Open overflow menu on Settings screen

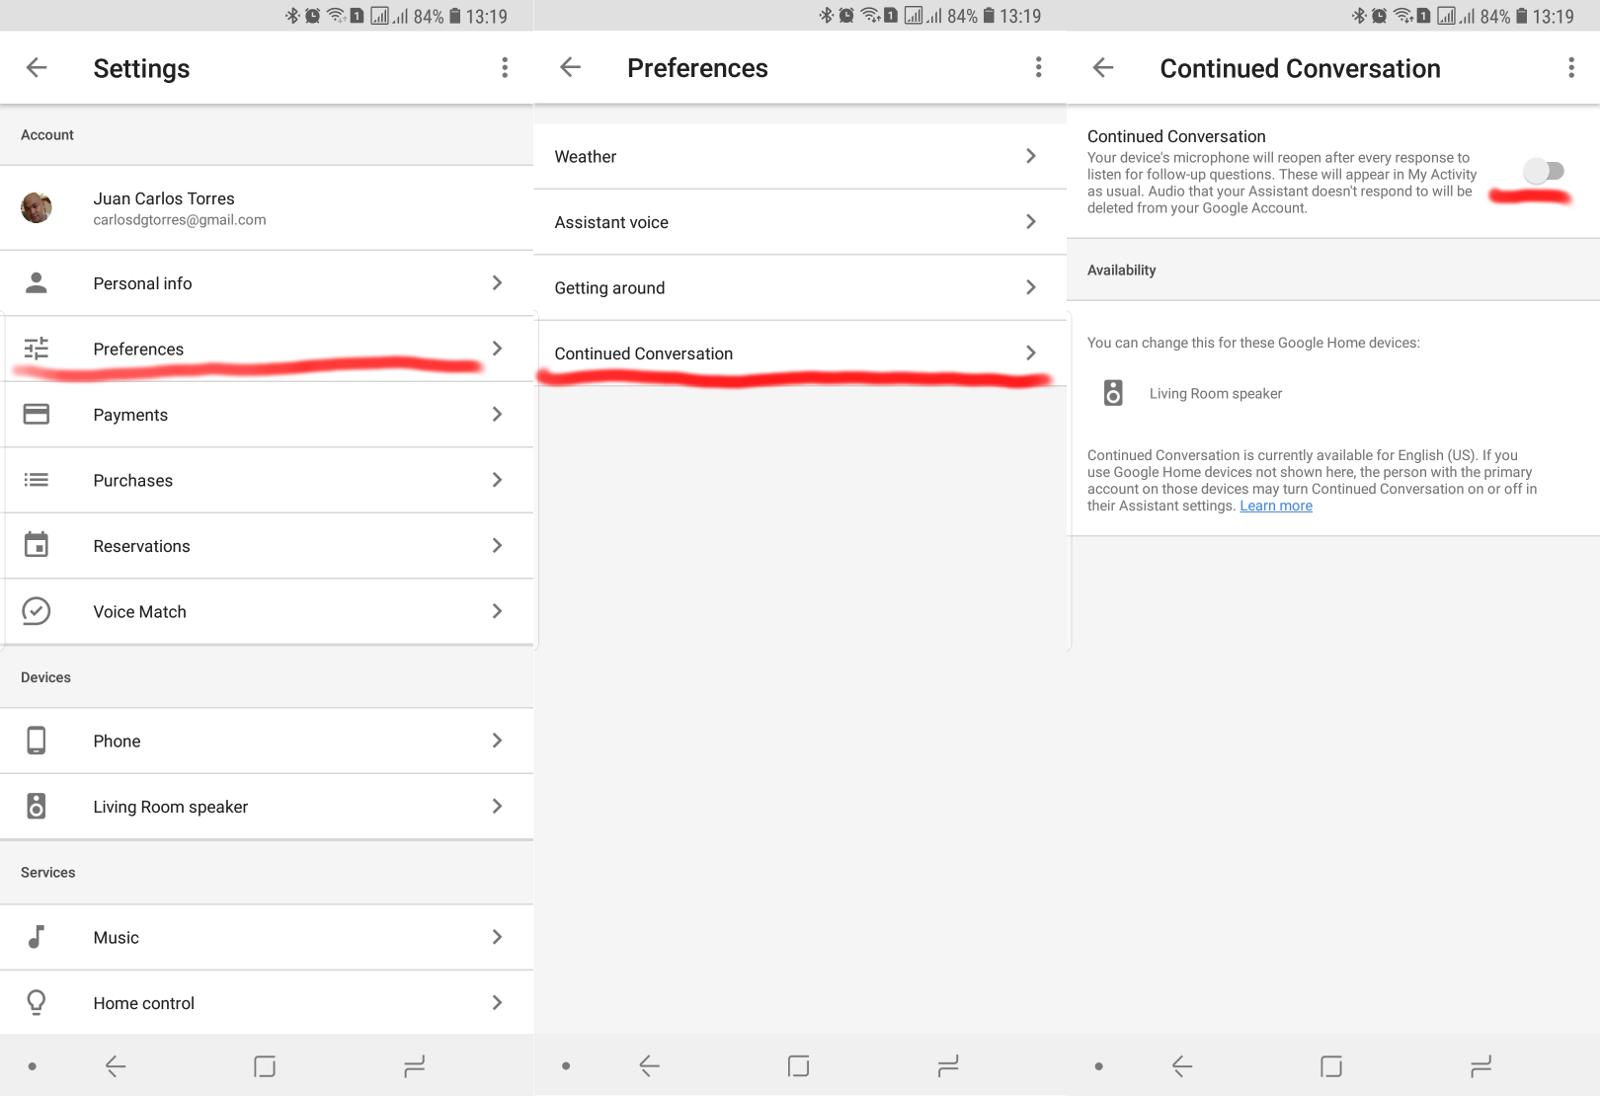click(x=504, y=68)
